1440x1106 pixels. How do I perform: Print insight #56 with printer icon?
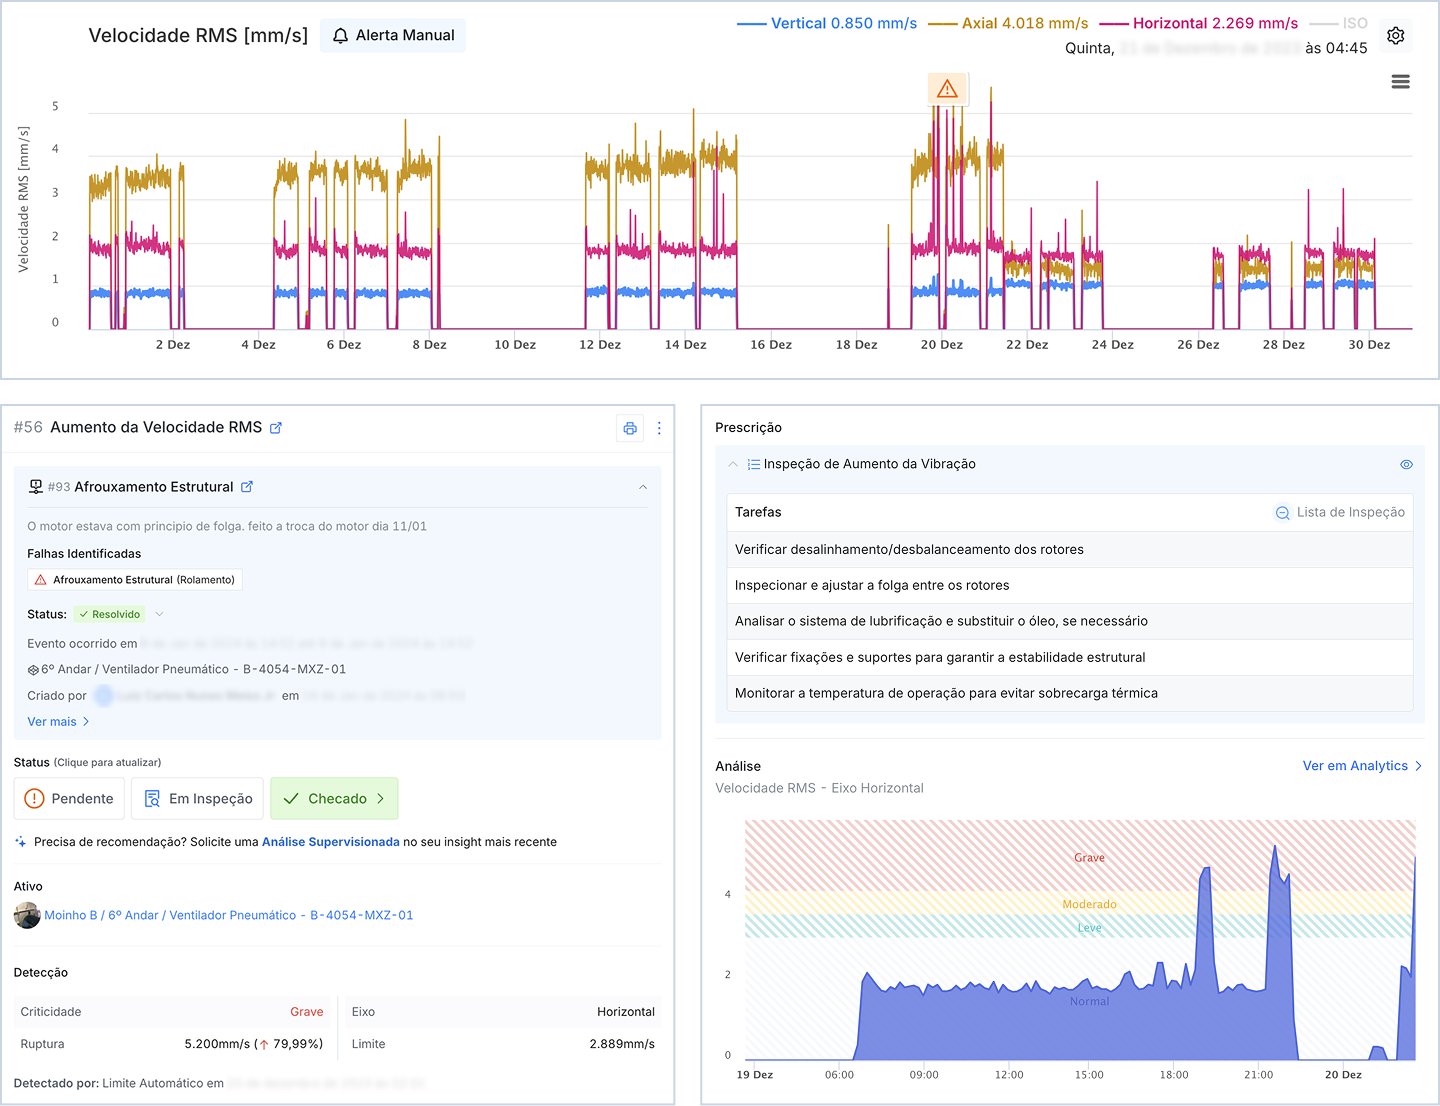(630, 428)
